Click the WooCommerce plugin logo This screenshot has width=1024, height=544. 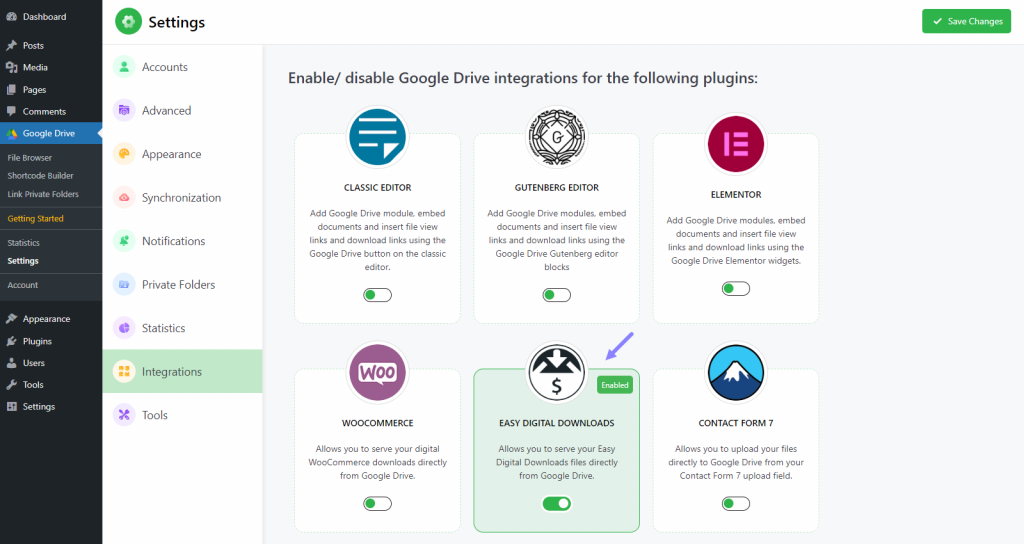(x=377, y=372)
